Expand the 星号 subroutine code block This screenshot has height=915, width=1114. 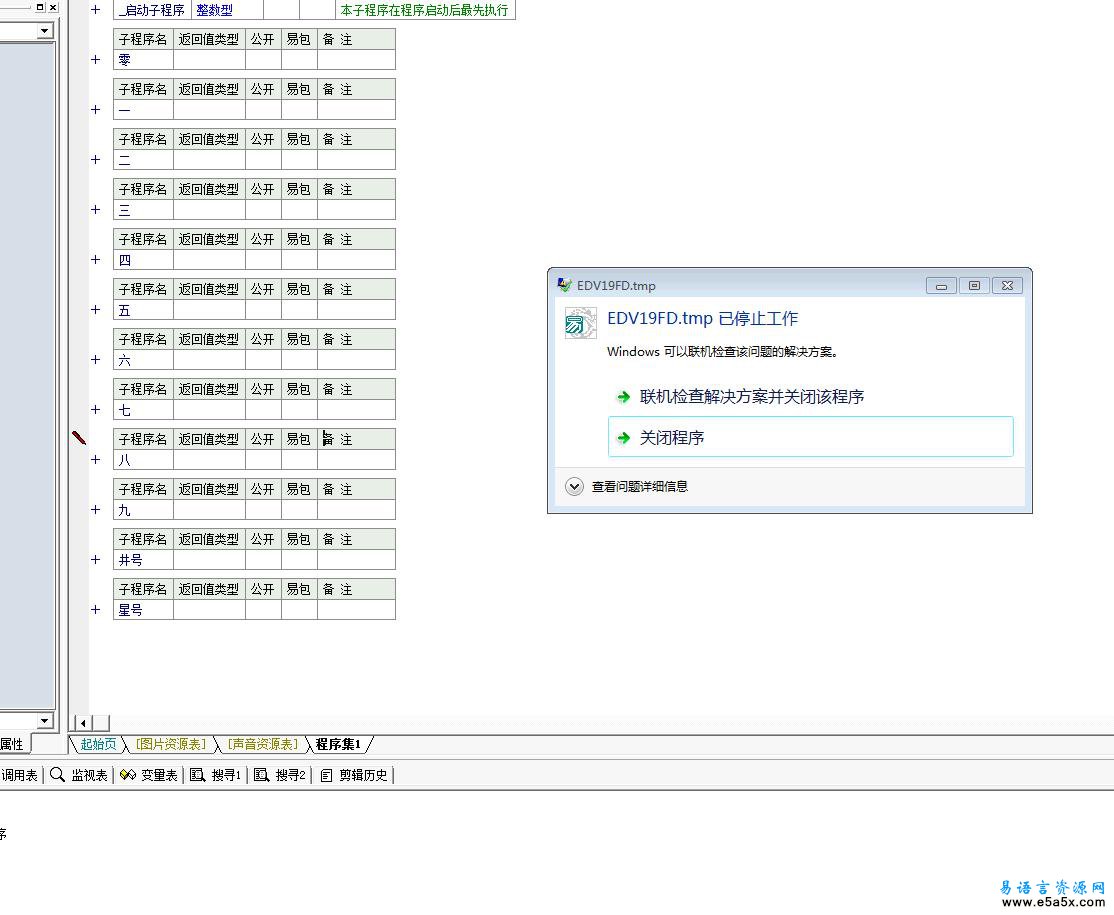point(96,610)
